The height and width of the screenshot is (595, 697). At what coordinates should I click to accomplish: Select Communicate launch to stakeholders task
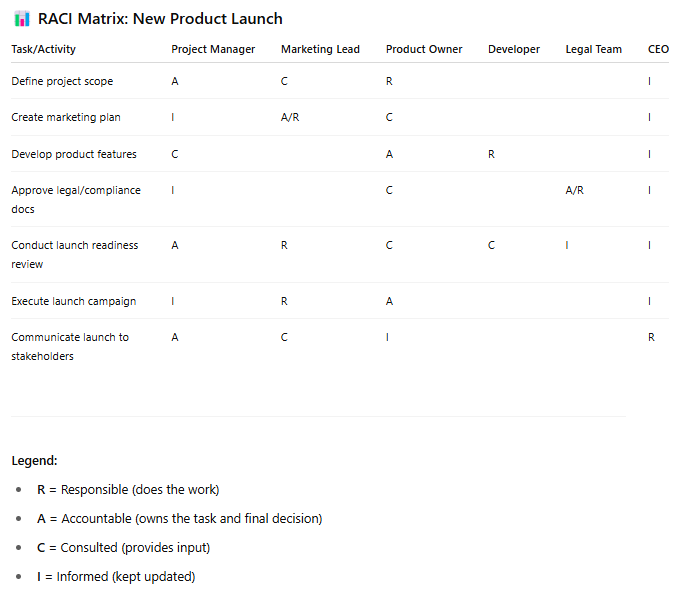coord(70,347)
